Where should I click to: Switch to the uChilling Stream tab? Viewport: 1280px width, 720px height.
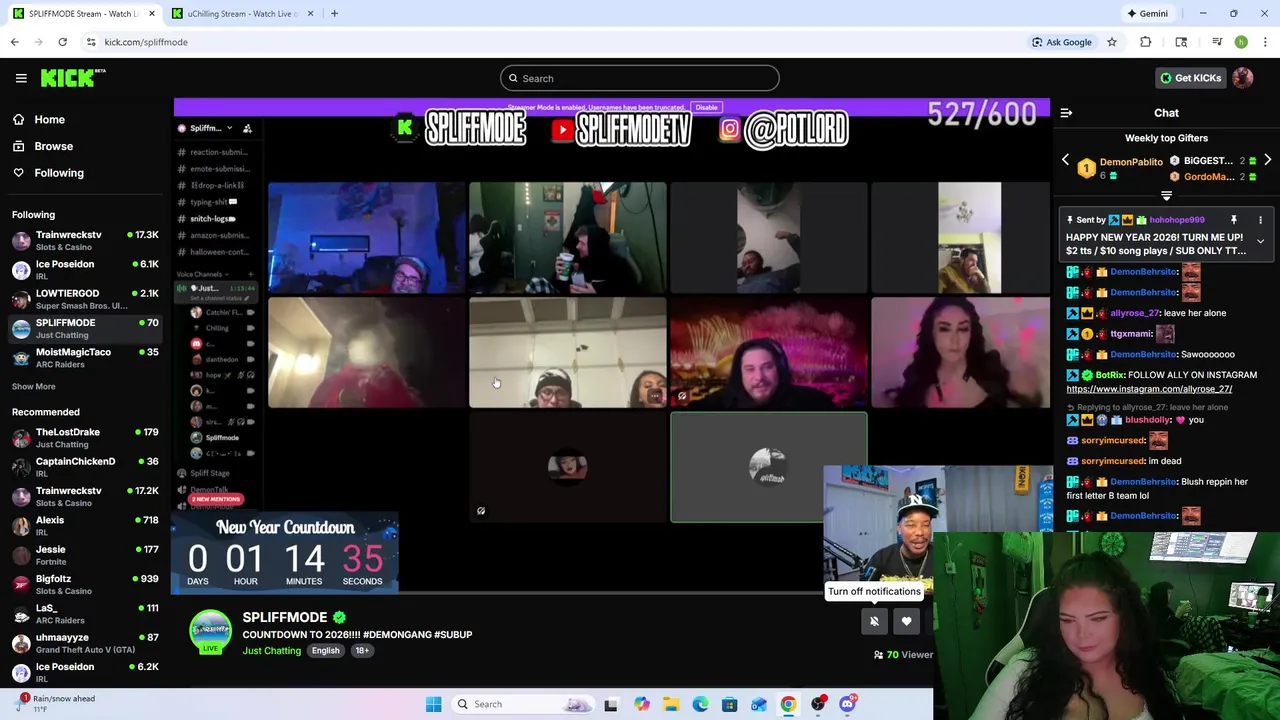point(243,14)
